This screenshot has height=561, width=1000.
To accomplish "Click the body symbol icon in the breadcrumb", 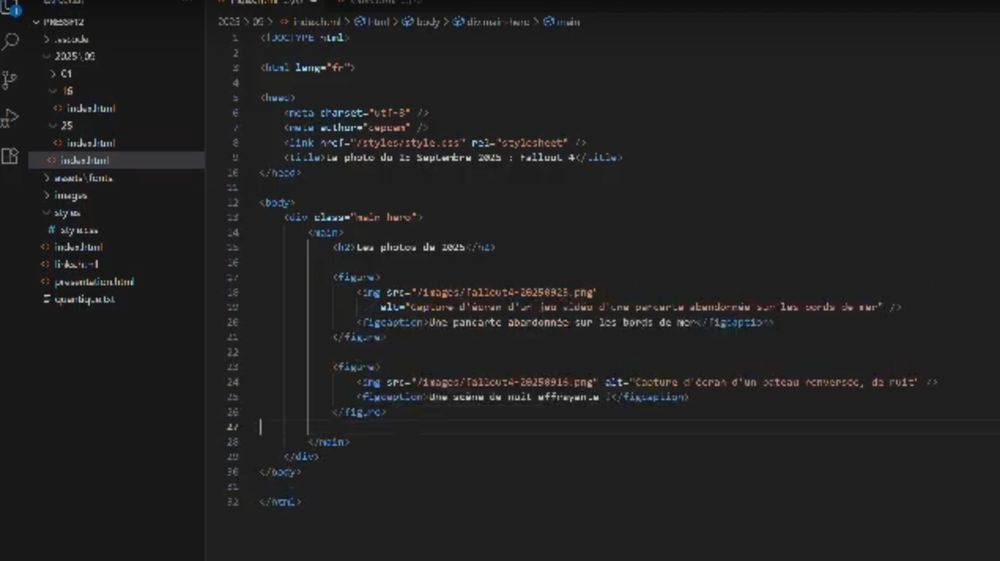I will click(x=407, y=22).
